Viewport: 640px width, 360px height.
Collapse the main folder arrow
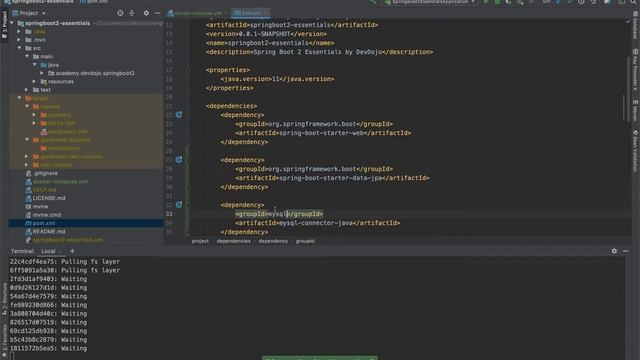[27, 56]
